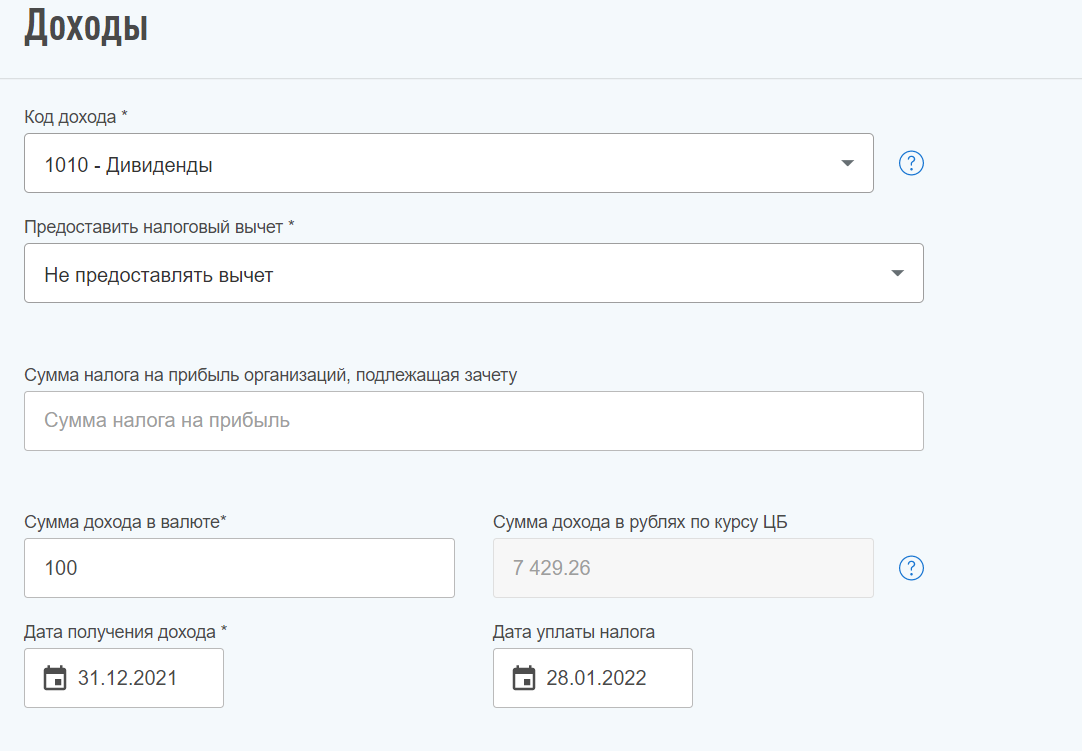Click the 'Предоставить налоговый вычет *' label
Screen dimensions: 1082x751
tap(159, 227)
